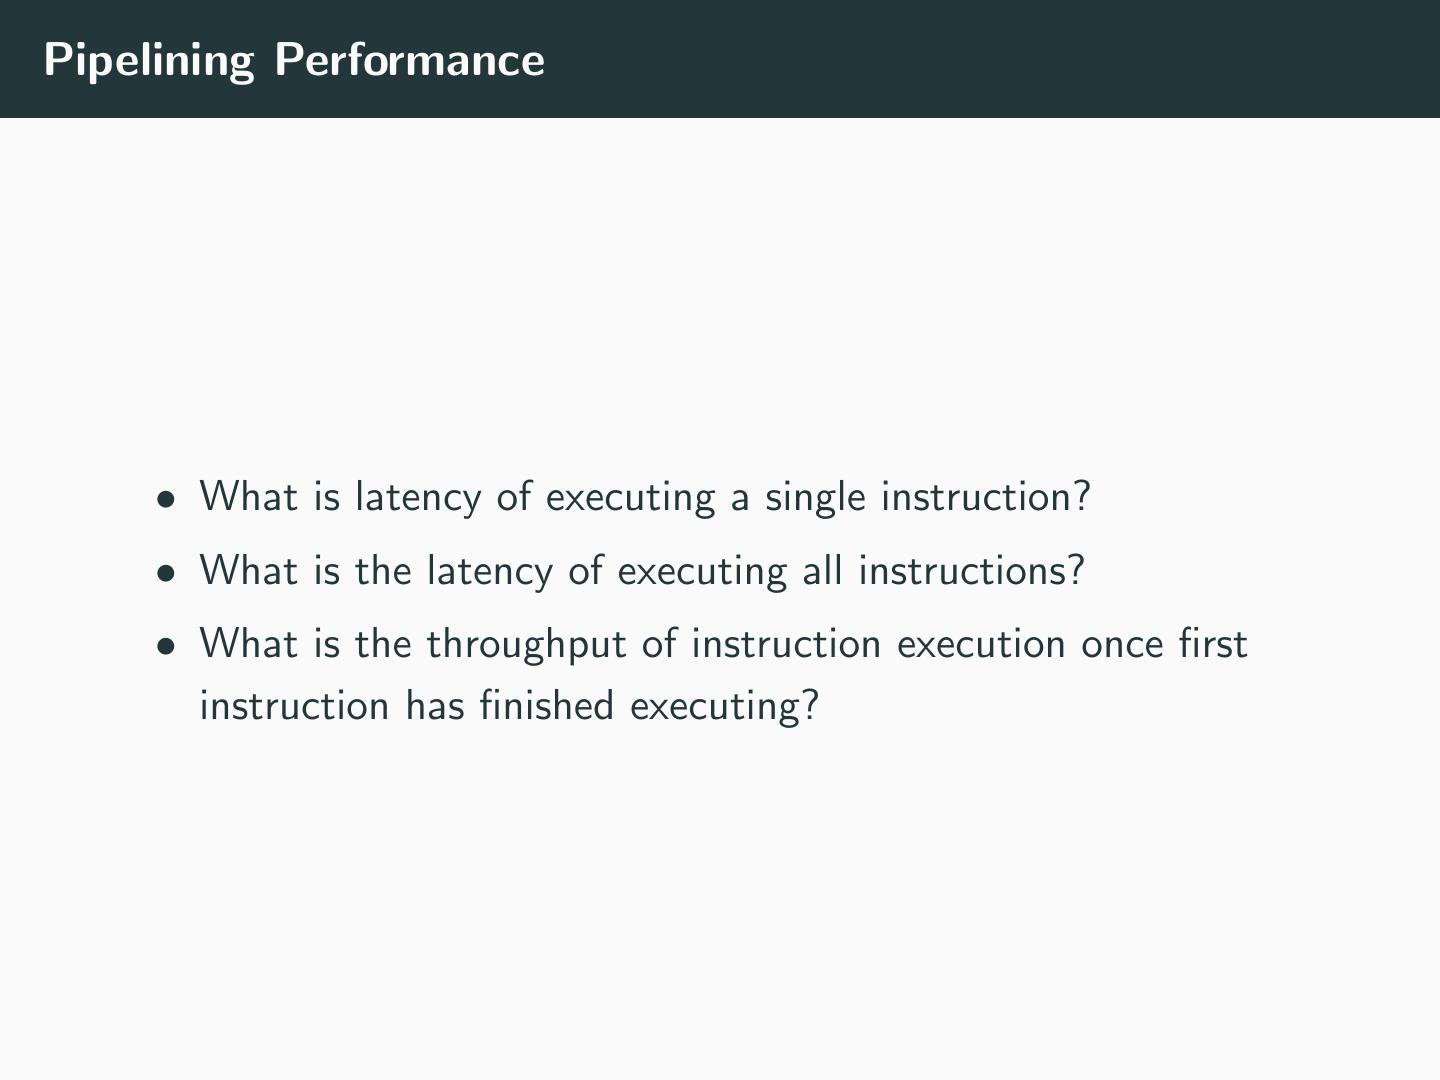Click "instructions?" ending the second bullet
This screenshot has height=1080, width=1440.
pos(971,571)
